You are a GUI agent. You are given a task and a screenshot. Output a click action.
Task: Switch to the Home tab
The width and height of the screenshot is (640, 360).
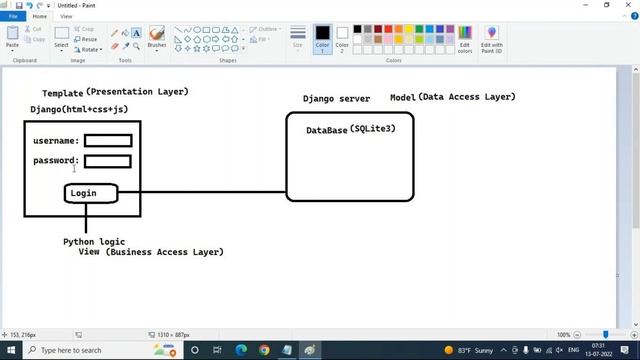40,16
